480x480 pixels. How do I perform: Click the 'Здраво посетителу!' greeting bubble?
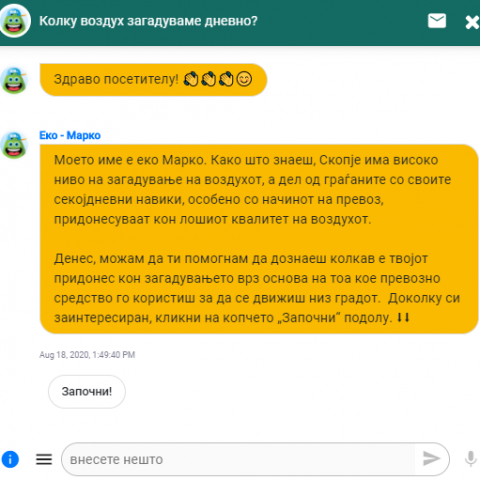pyautogui.click(x=153, y=80)
